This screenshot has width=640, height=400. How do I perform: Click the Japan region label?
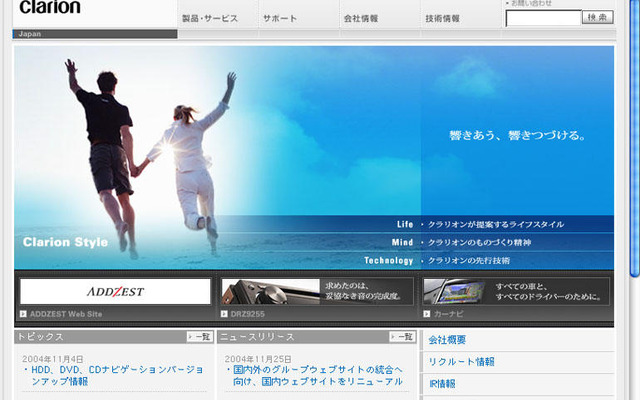pyautogui.click(x=29, y=34)
